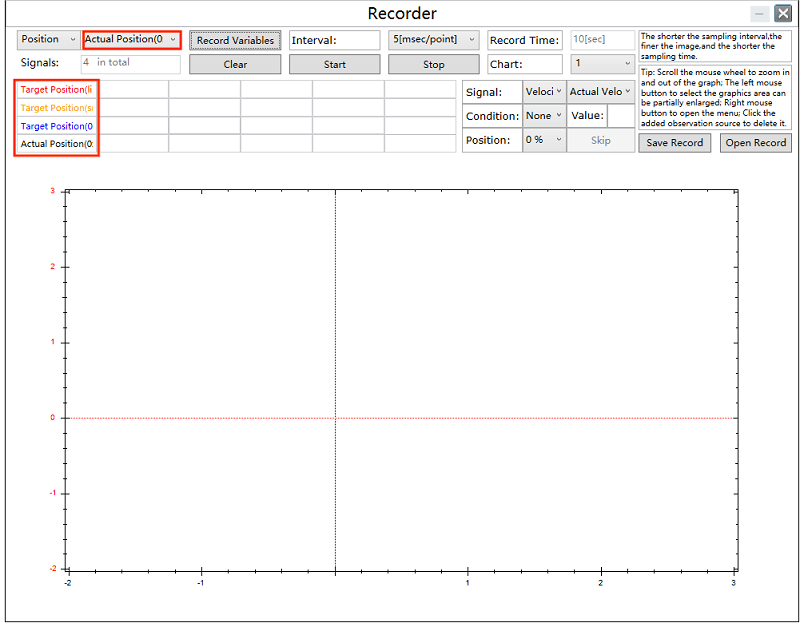The image size is (800, 623).
Task: Expand the Position 0 % dropdown
Action: (x=544, y=140)
